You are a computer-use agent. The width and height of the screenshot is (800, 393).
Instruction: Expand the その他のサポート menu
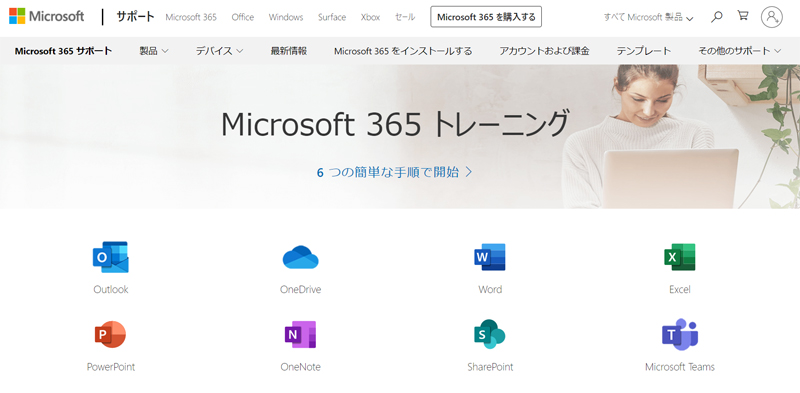click(x=740, y=51)
